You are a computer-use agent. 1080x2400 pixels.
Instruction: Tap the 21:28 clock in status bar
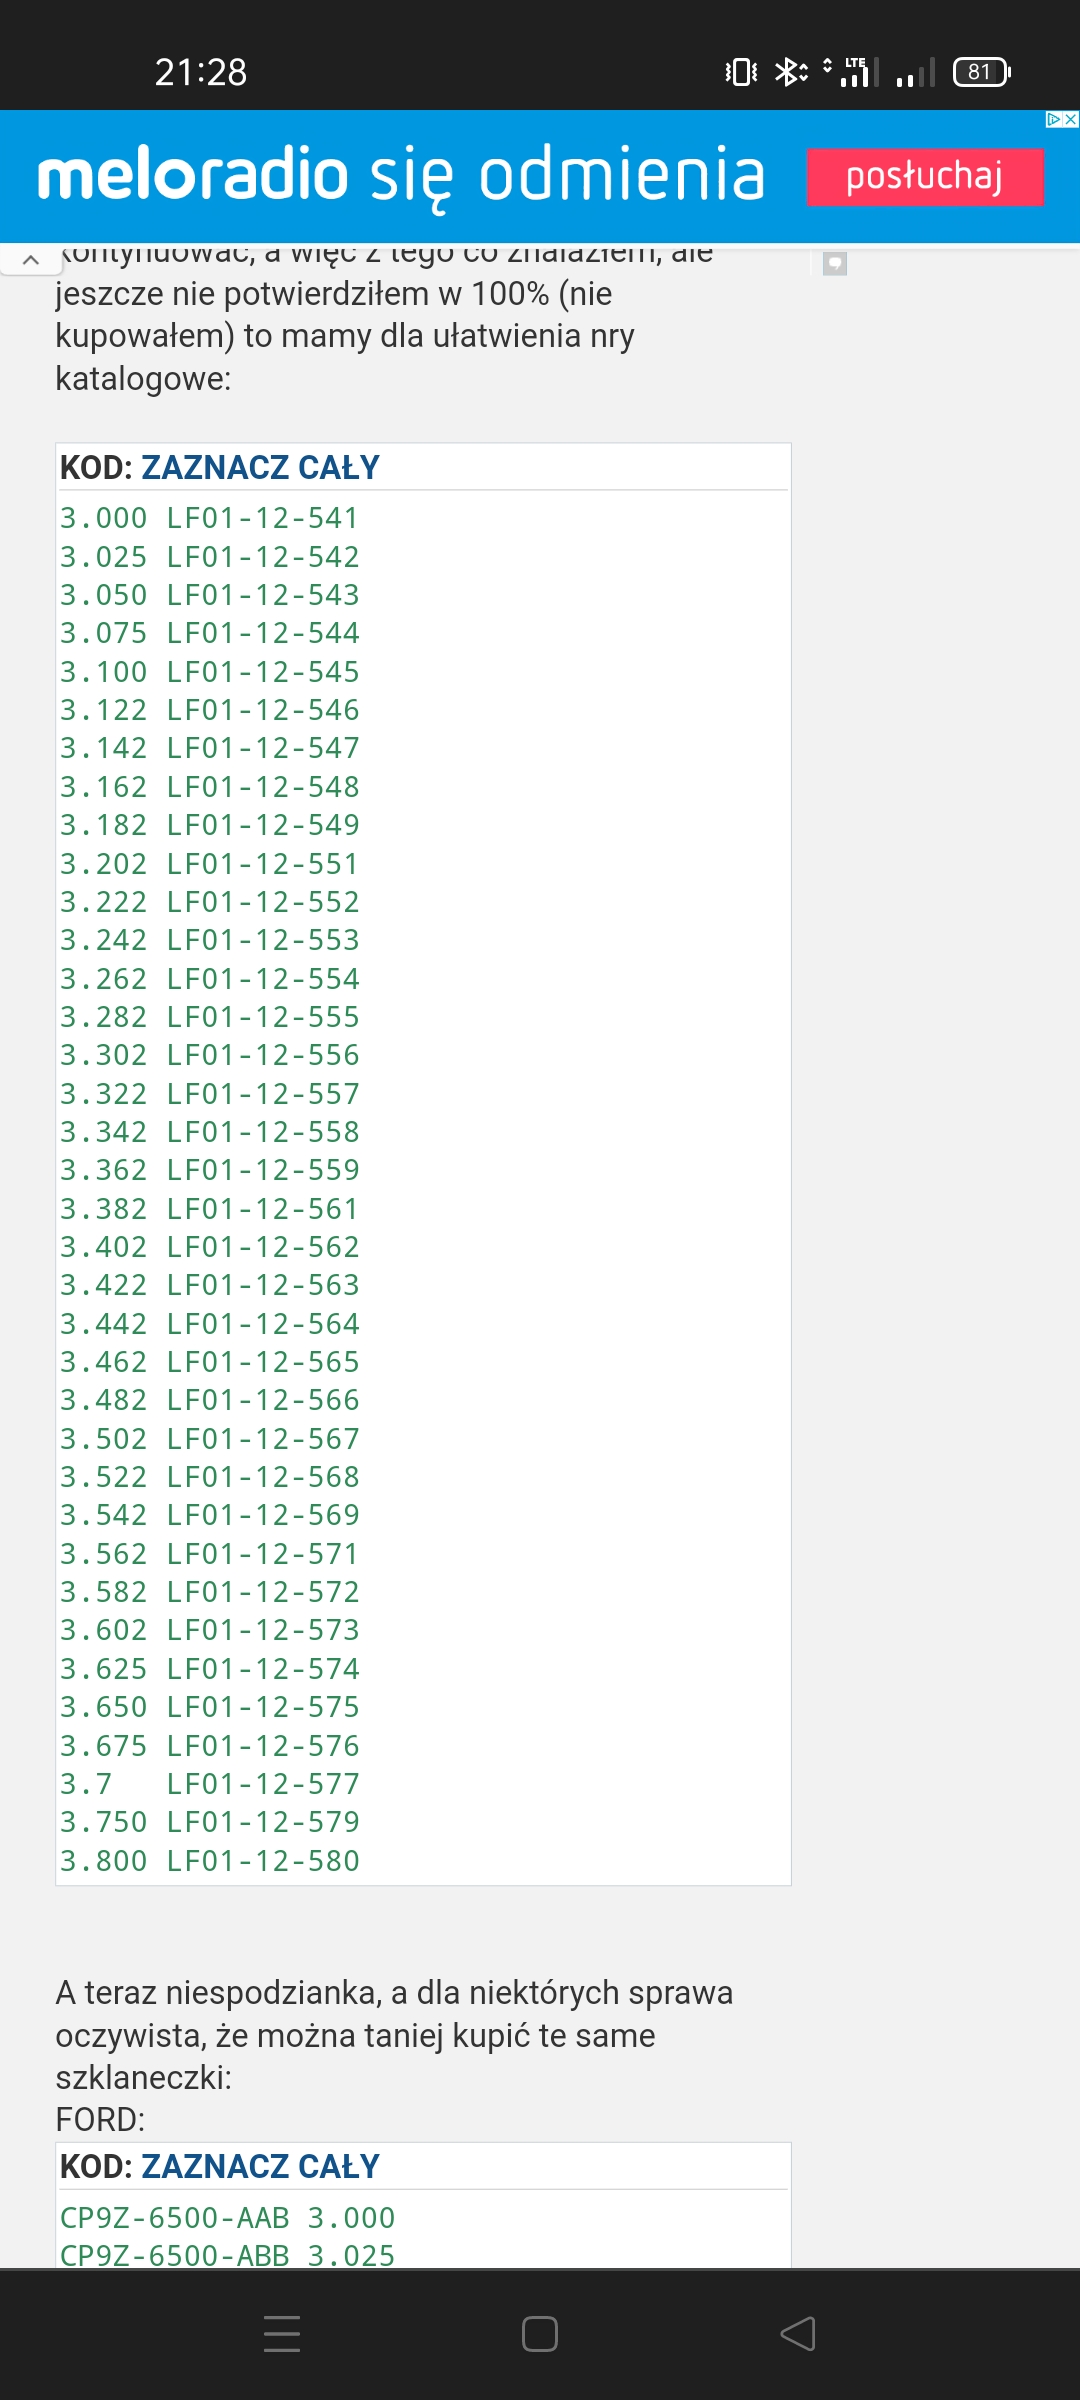click(200, 72)
